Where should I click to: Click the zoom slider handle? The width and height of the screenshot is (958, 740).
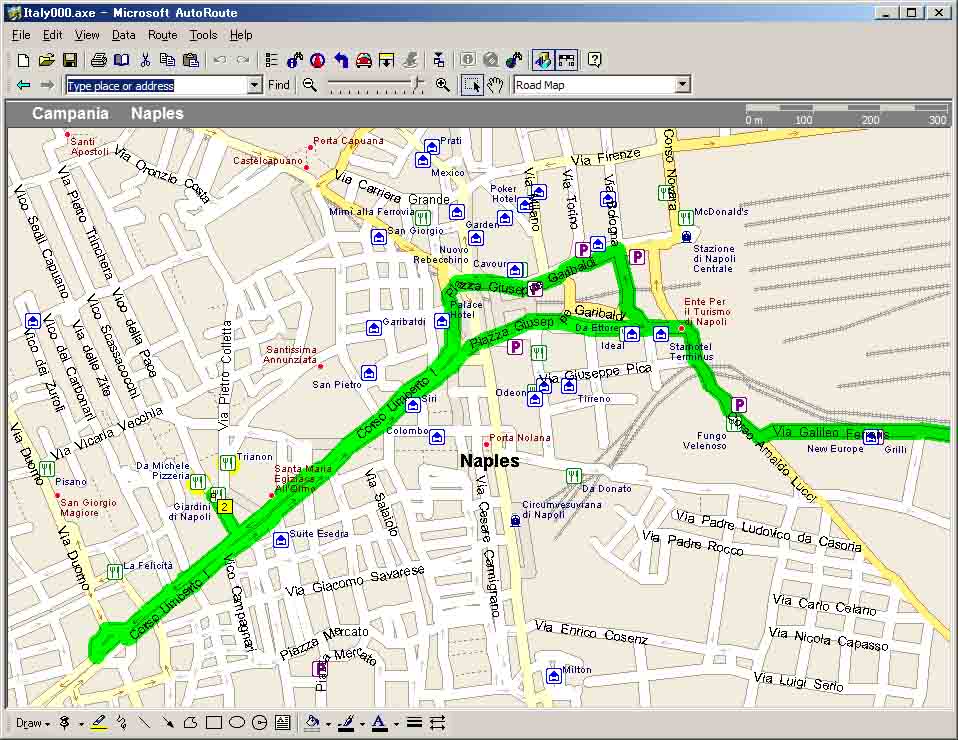coord(418,84)
